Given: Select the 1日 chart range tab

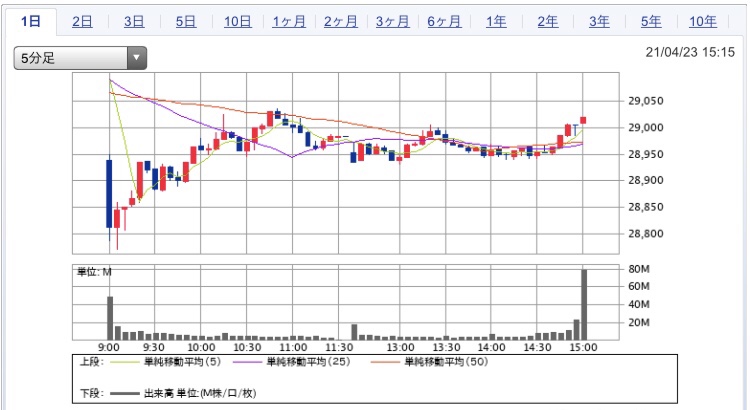Looking at the screenshot, I should click(31, 22).
